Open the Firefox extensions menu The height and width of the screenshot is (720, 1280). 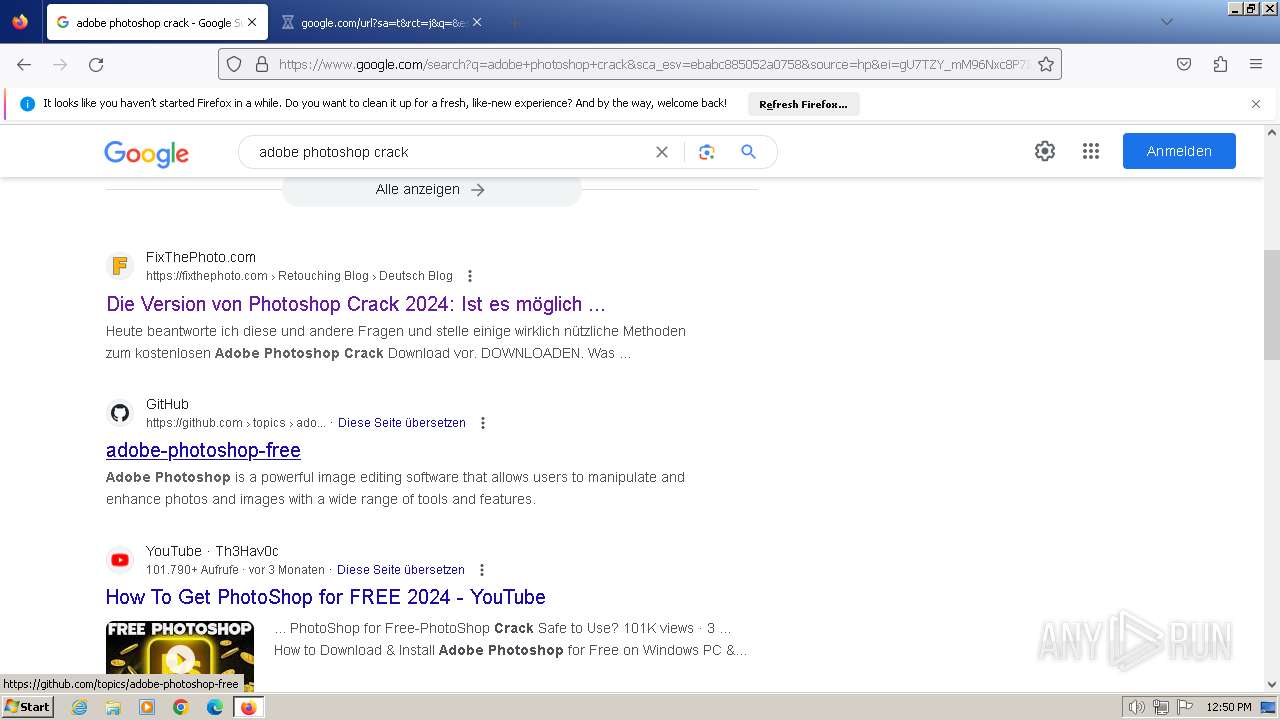pos(1220,64)
